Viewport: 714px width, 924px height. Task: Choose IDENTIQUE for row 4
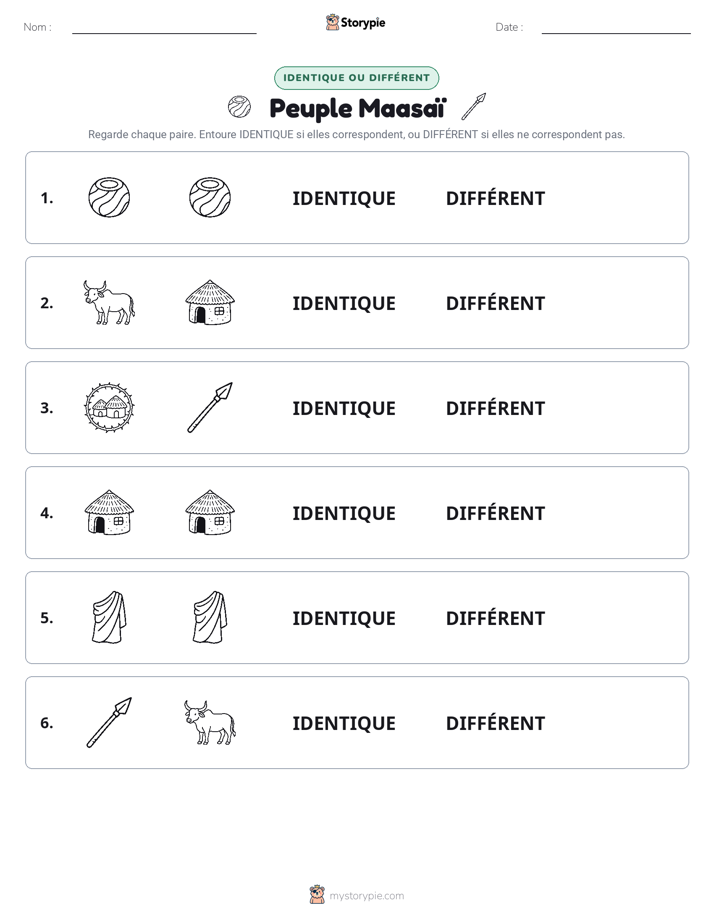[x=344, y=513]
